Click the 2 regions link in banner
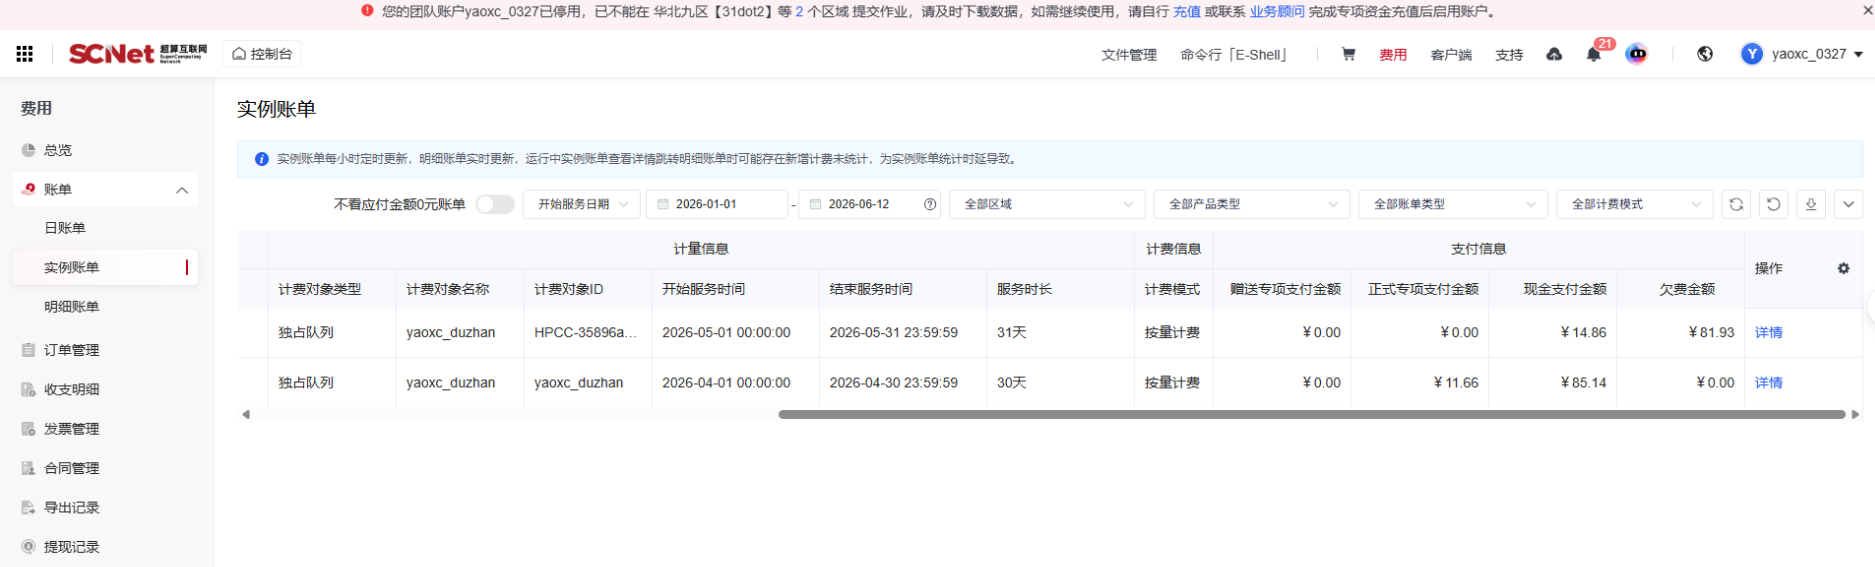Screen dimensions: 1875x567 (800, 11)
